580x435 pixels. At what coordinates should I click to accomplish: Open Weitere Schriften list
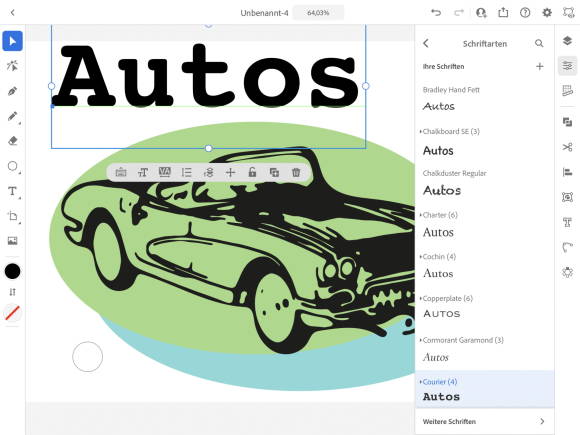(485, 421)
